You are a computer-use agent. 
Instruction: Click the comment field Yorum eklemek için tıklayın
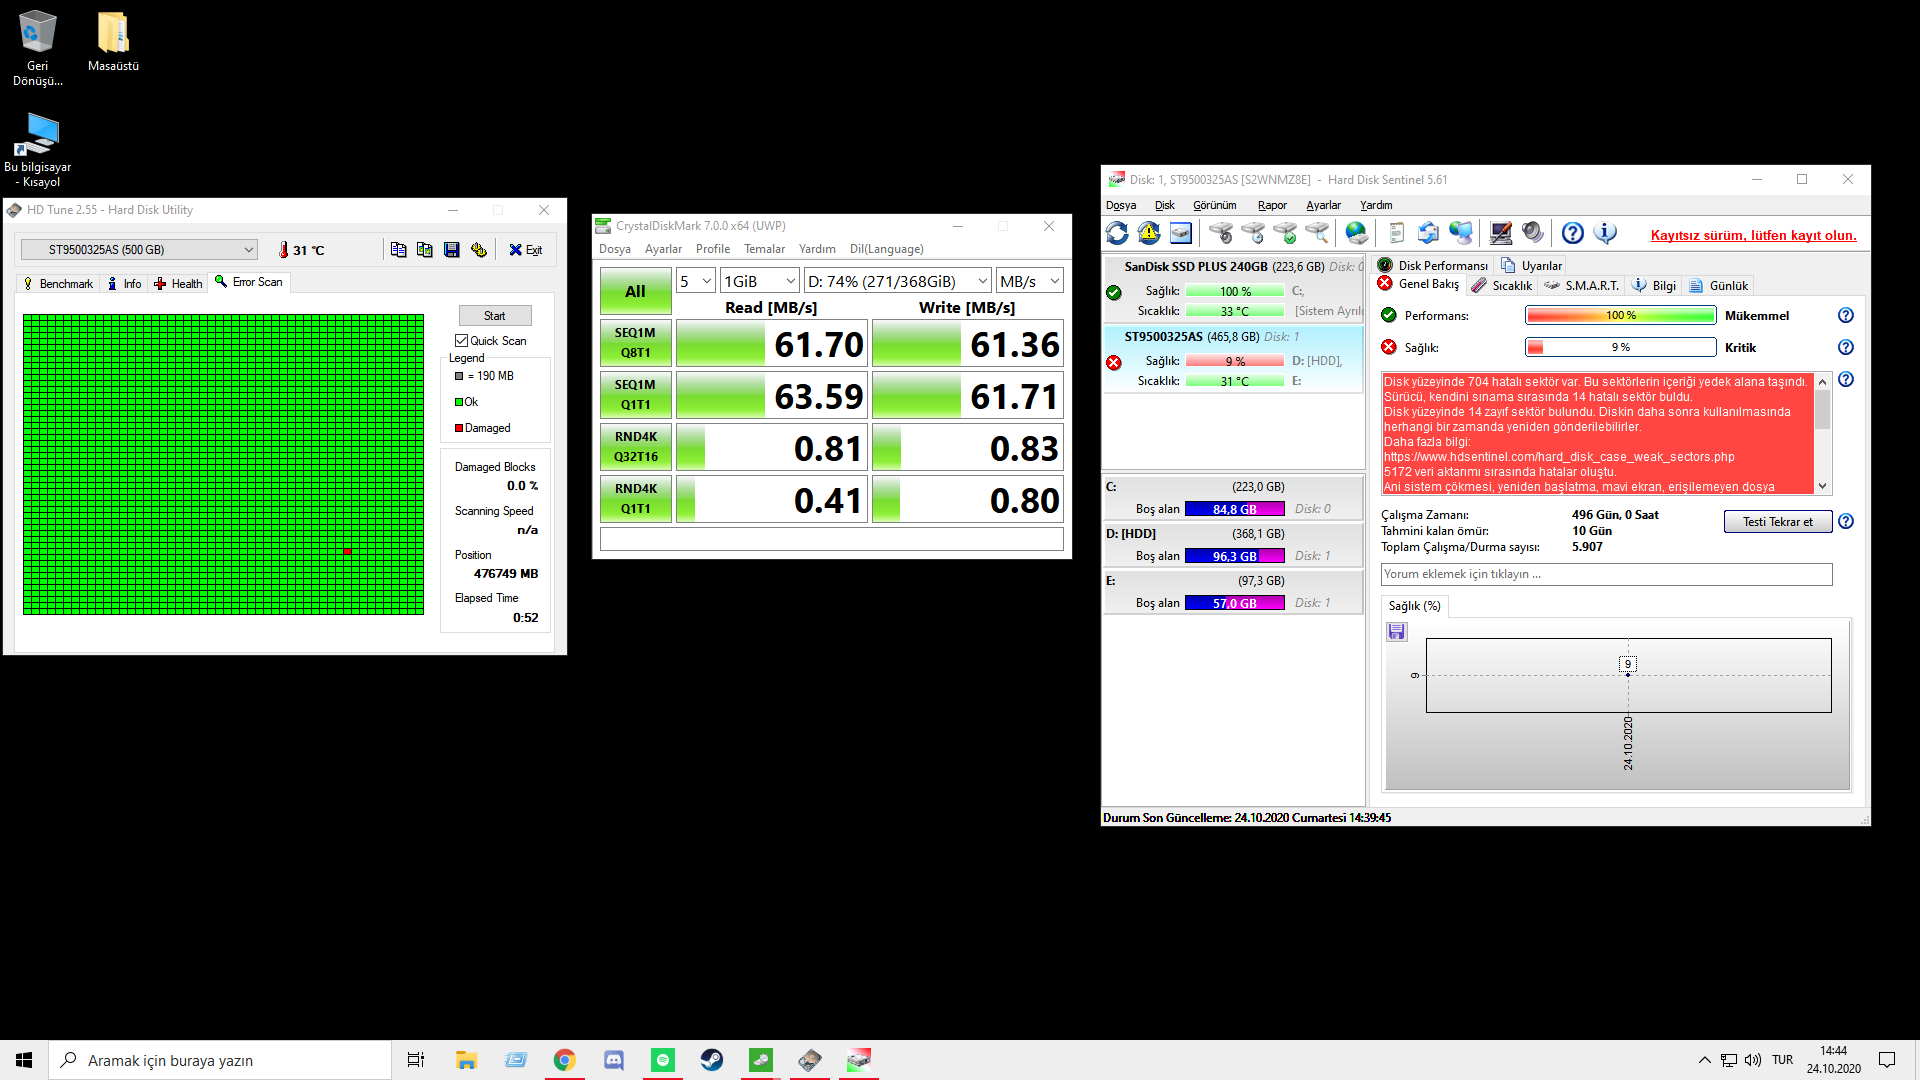(x=1606, y=574)
